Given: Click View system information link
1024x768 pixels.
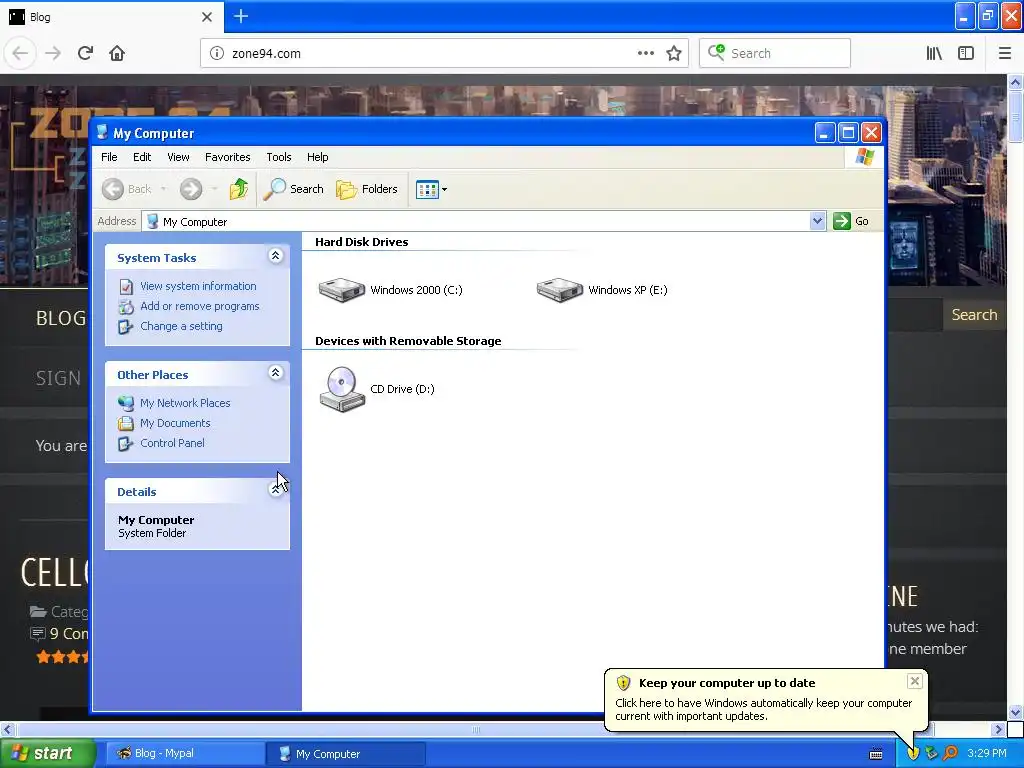Looking at the screenshot, I should (198, 286).
